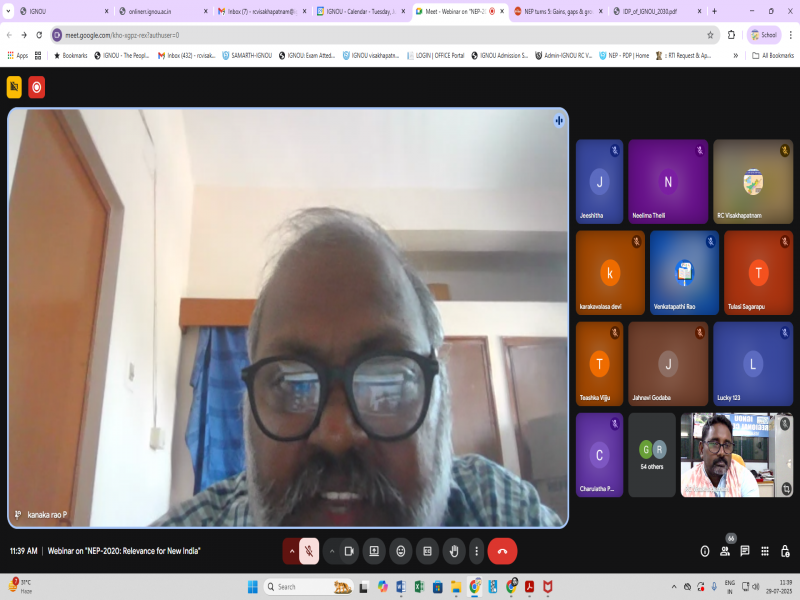This screenshot has height=600, width=800.
Task: Click the Jahnavi Godaba participant tile
Action: tap(668, 364)
